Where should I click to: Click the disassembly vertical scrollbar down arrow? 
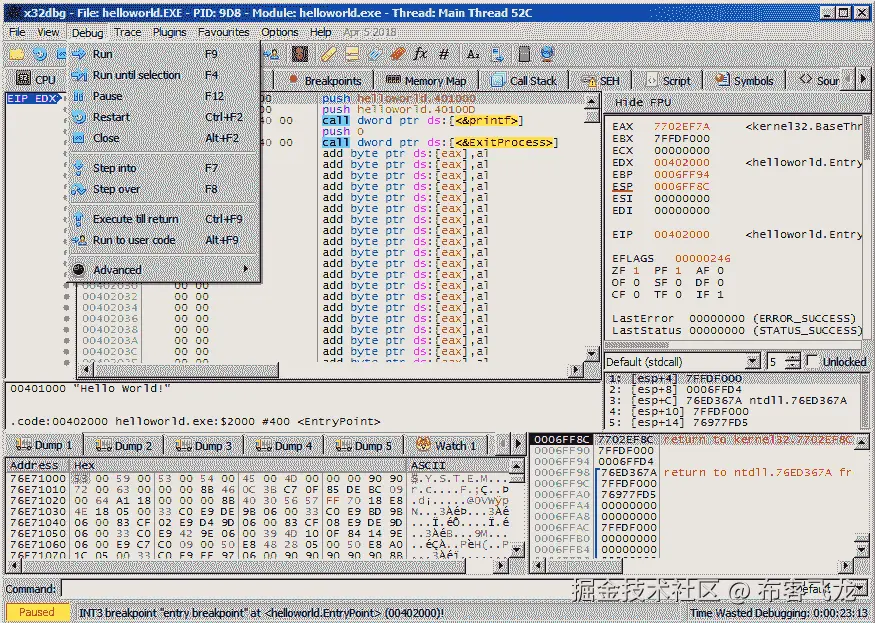592,354
